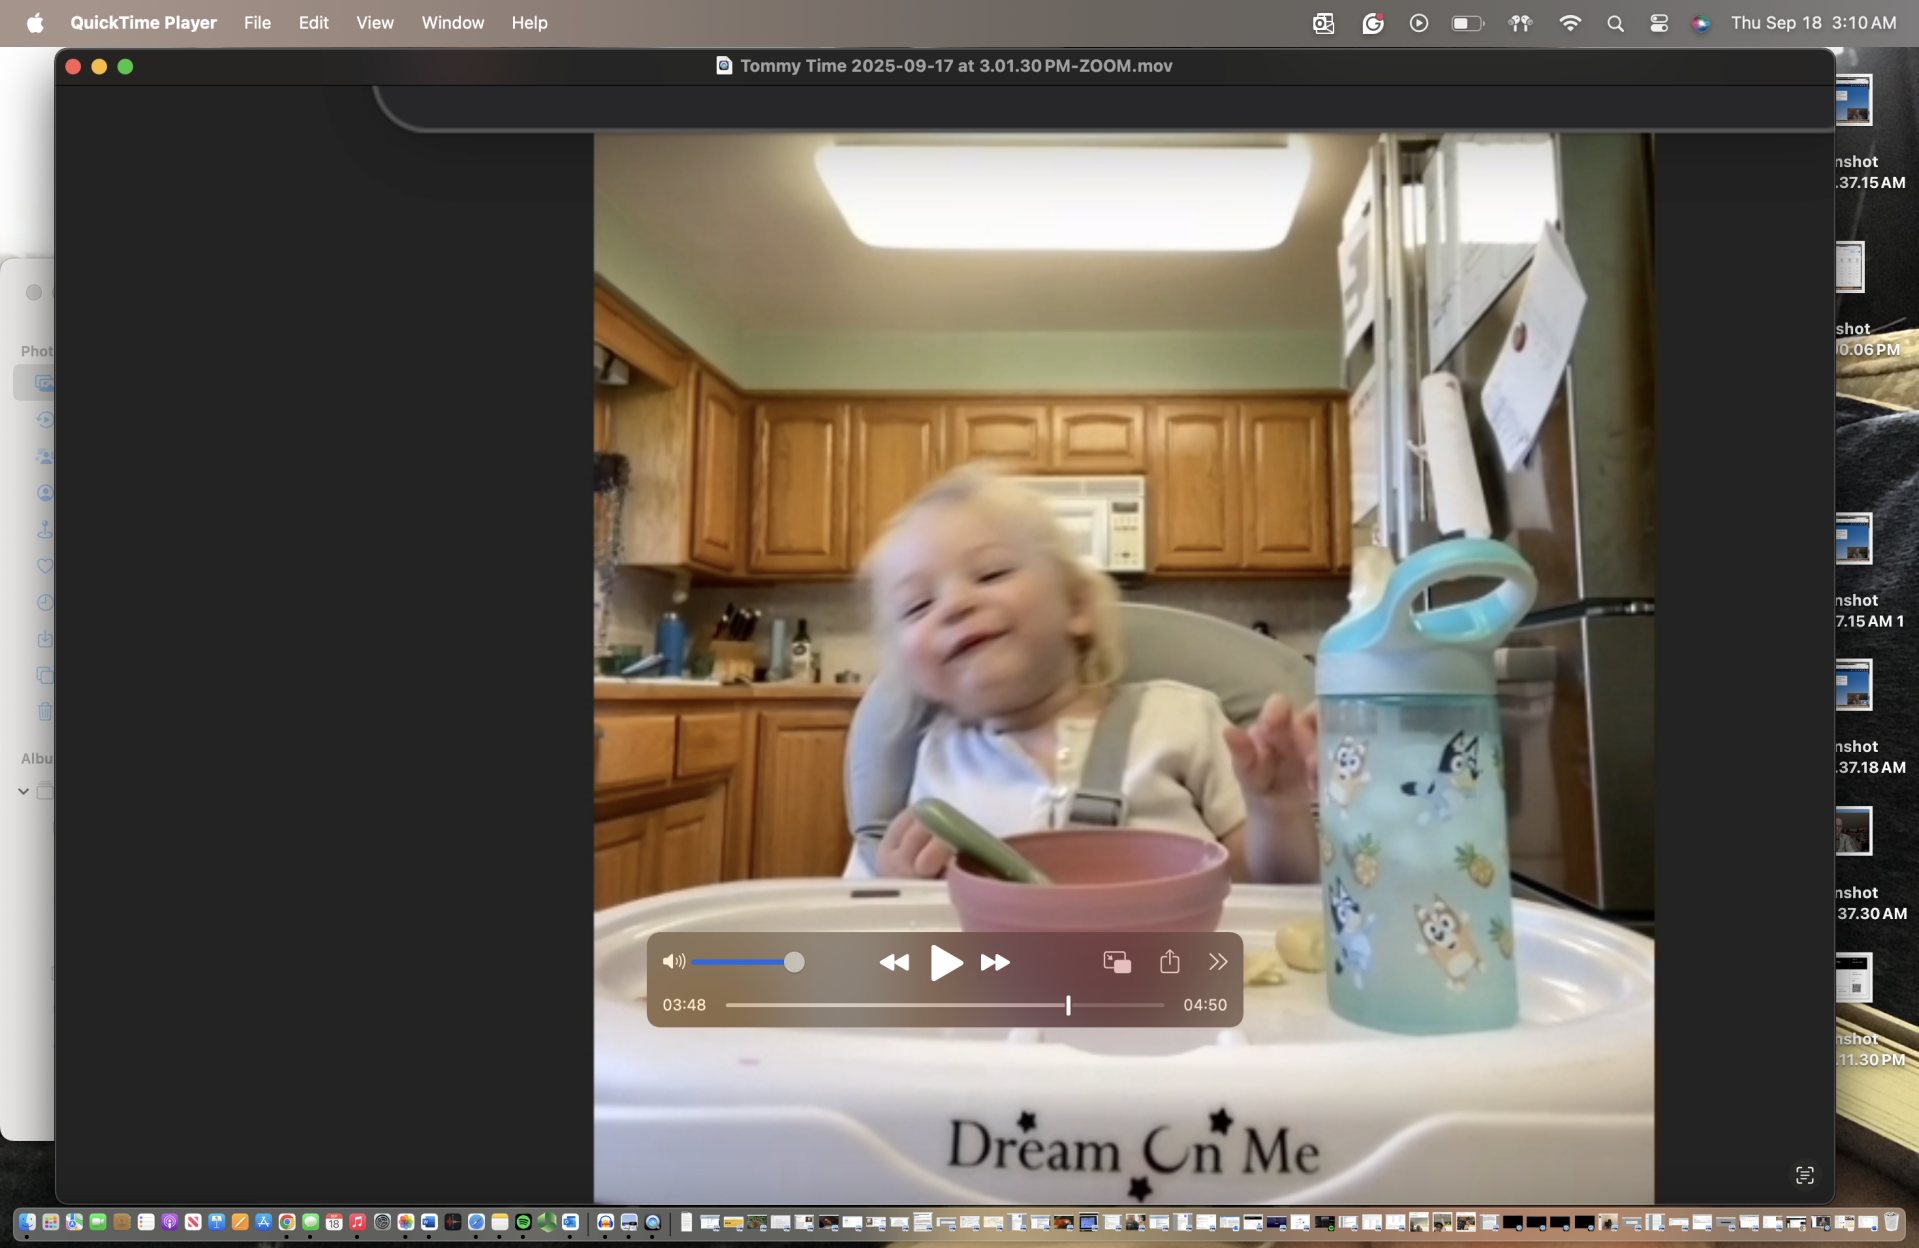Open System Settings from the Dock

[382, 1222]
